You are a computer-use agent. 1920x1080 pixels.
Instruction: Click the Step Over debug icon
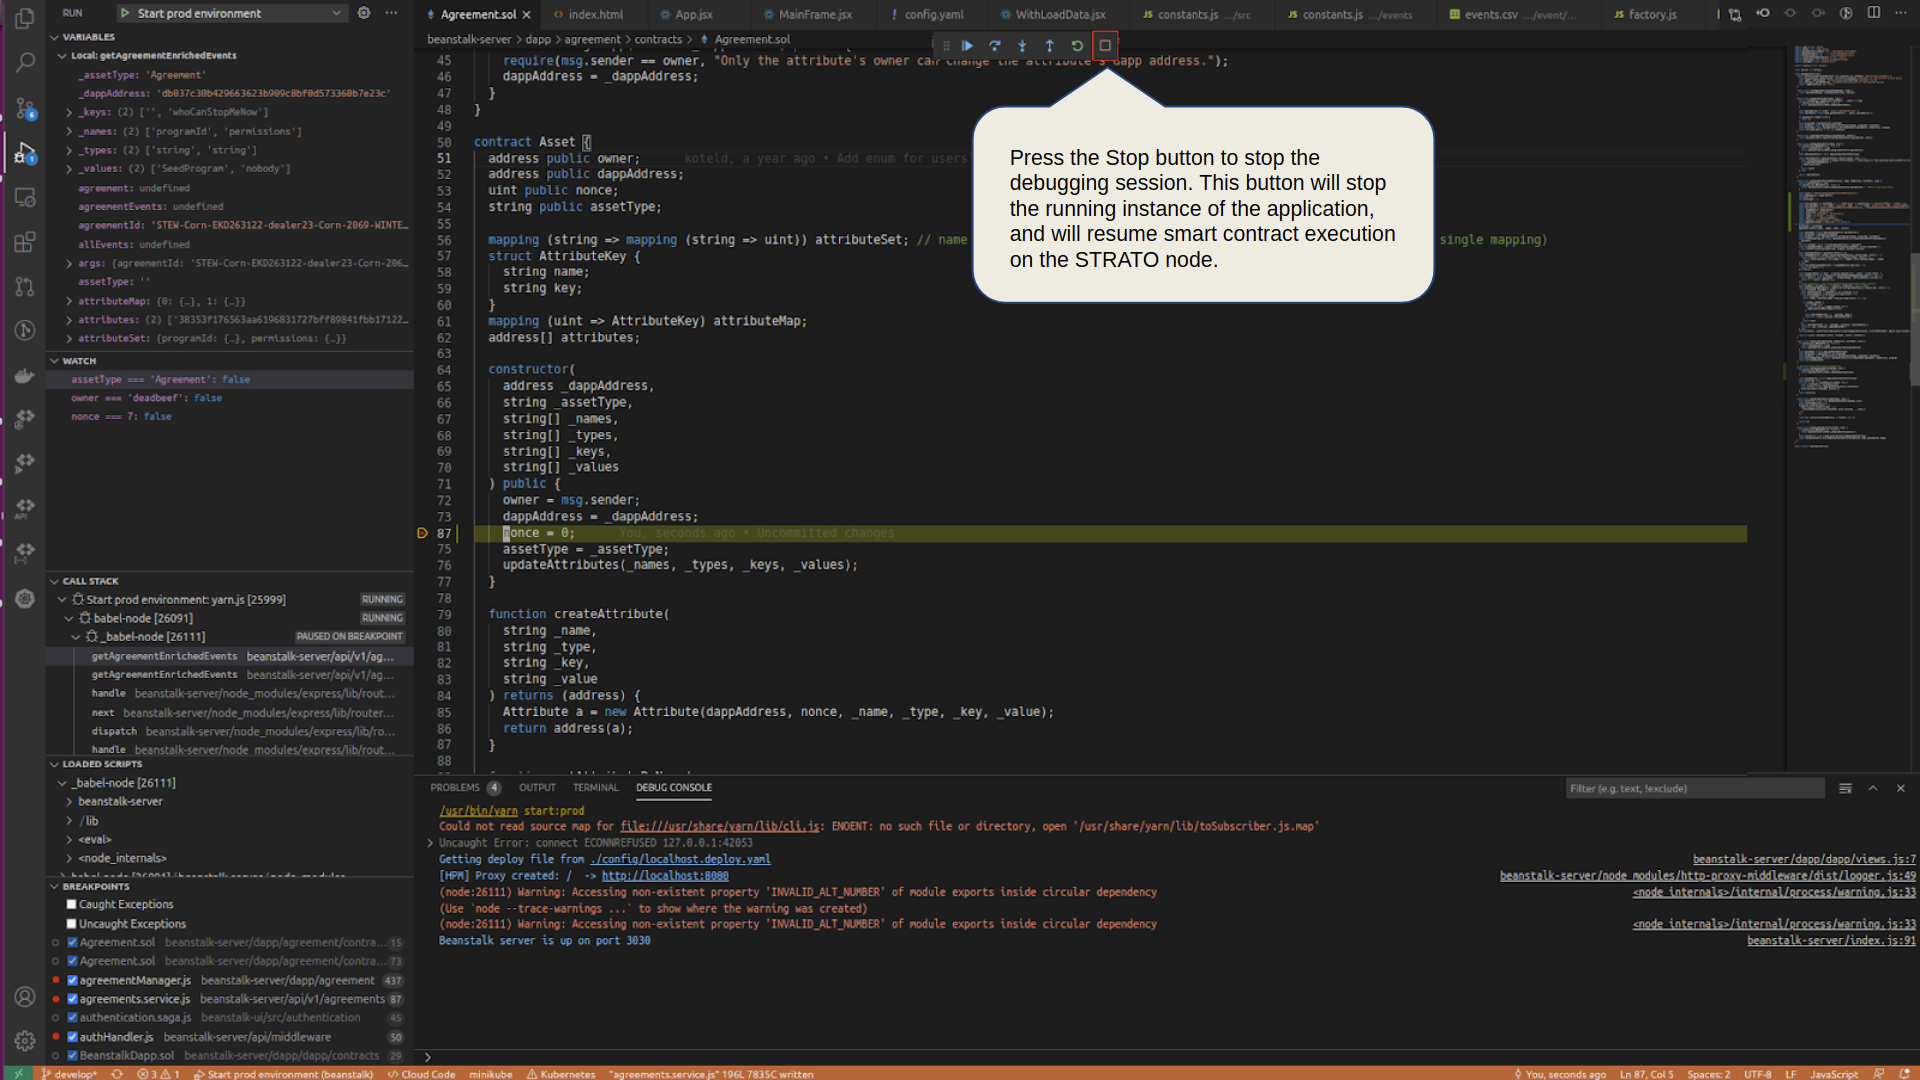point(994,45)
